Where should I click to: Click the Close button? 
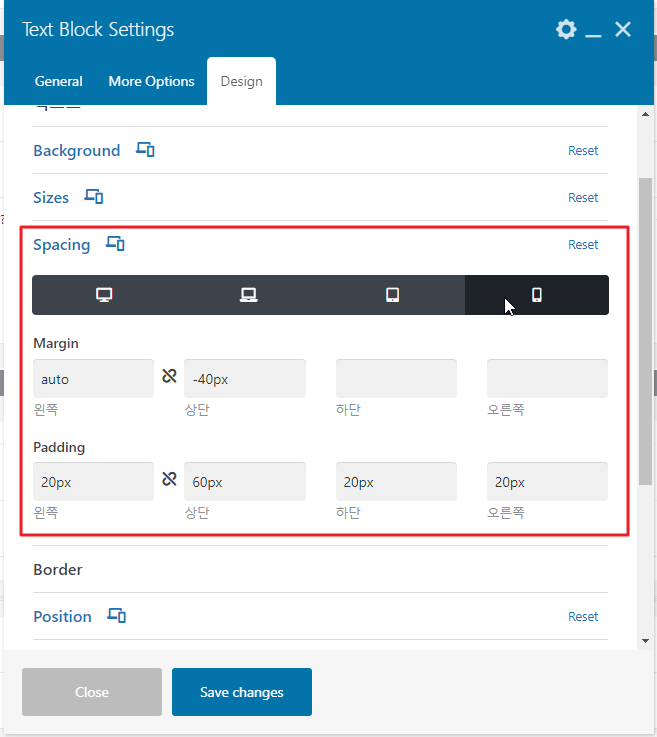pyautogui.click(x=92, y=692)
